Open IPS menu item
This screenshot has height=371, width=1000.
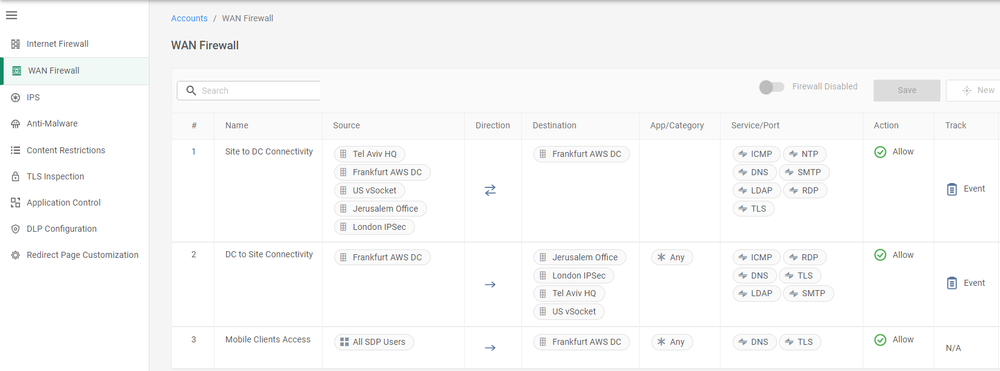[75, 98]
